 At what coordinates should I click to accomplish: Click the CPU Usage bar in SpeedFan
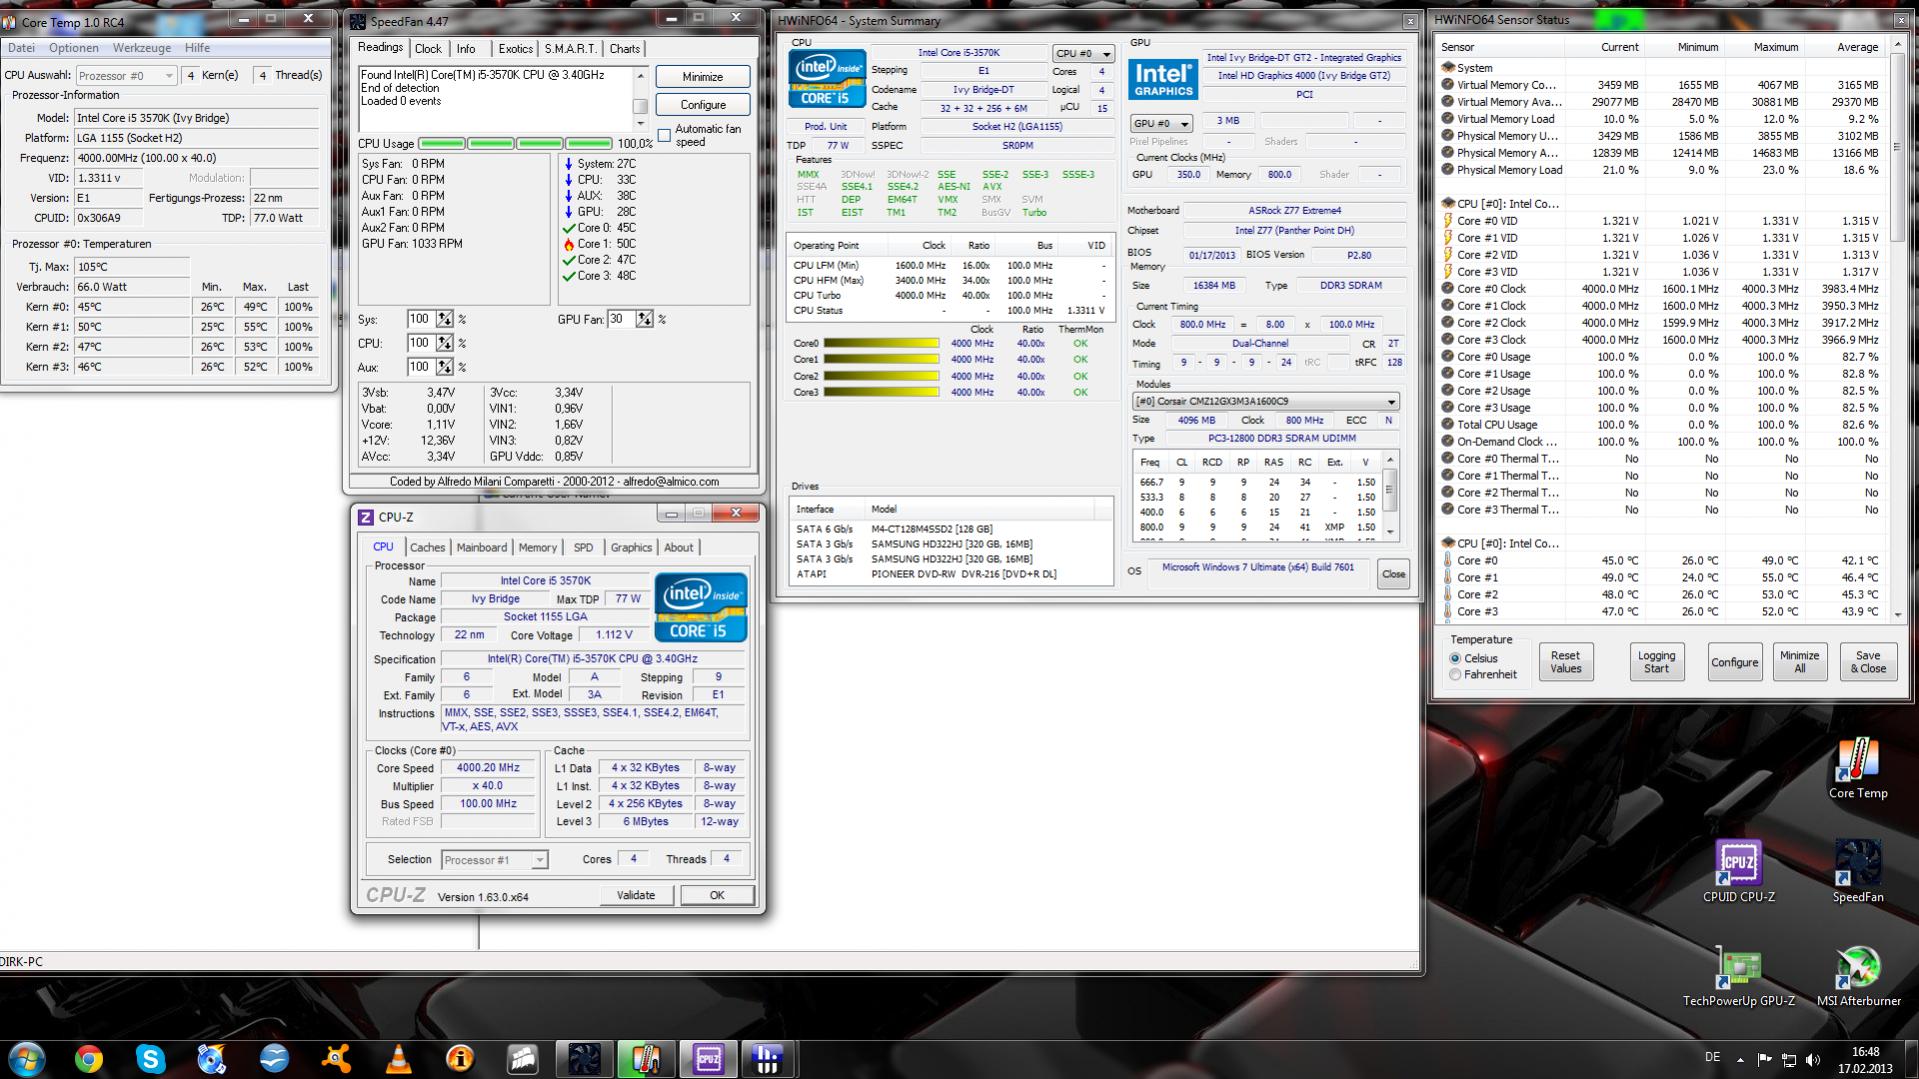click(515, 144)
